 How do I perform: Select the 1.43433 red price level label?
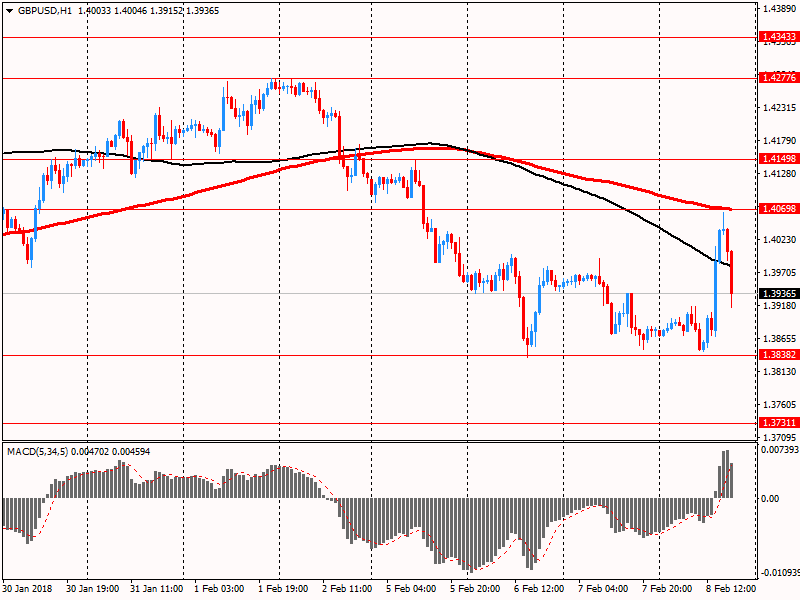[778, 37]
